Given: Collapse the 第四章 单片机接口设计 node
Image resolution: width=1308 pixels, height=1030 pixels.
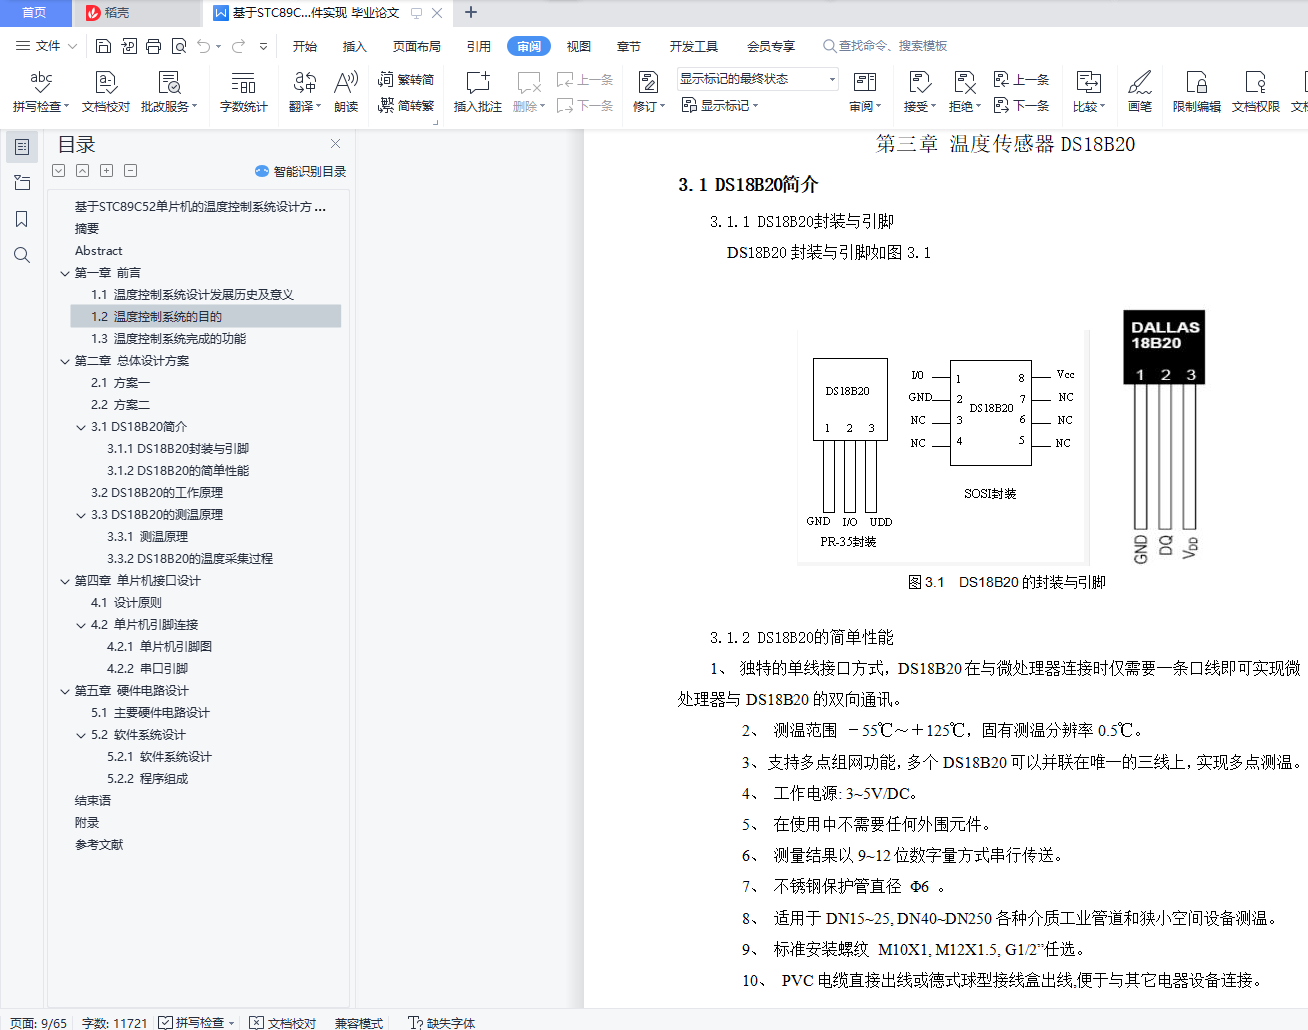Looking at the screenshot, I should 65,581.
